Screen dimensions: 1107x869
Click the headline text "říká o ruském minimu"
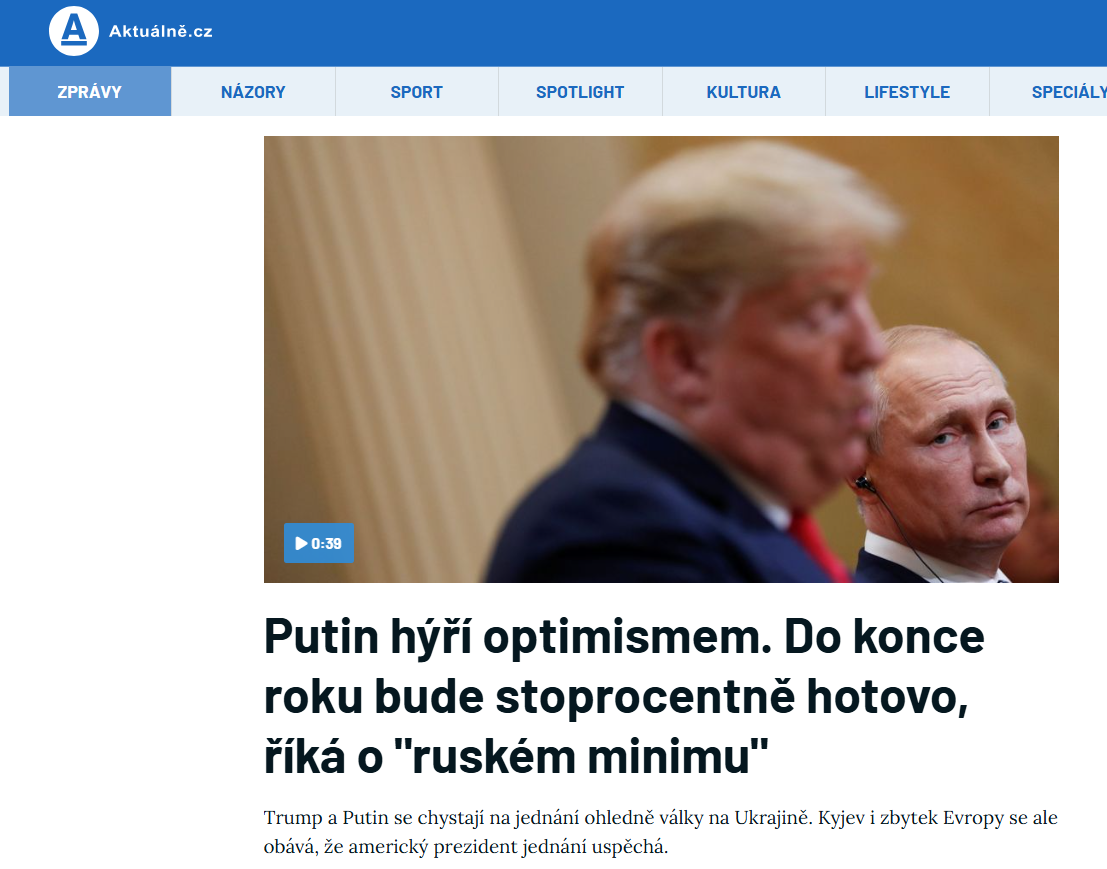(516, 757)
